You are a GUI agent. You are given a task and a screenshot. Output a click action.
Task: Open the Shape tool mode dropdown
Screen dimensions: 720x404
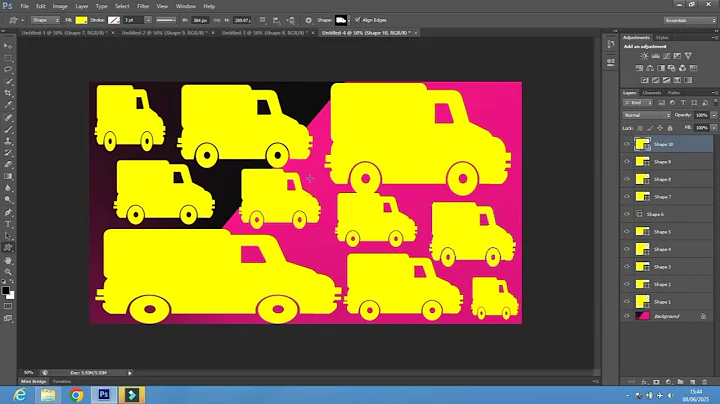pos(45,20)
